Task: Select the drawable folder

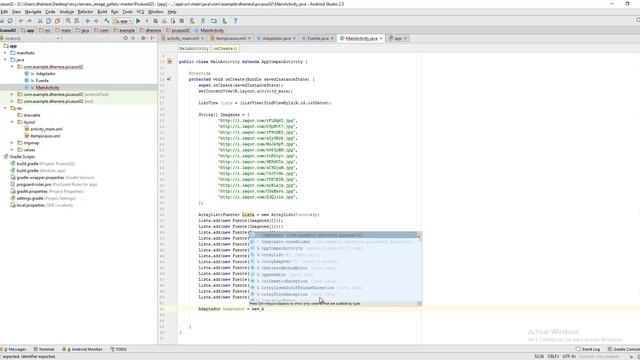Action: 31,115
